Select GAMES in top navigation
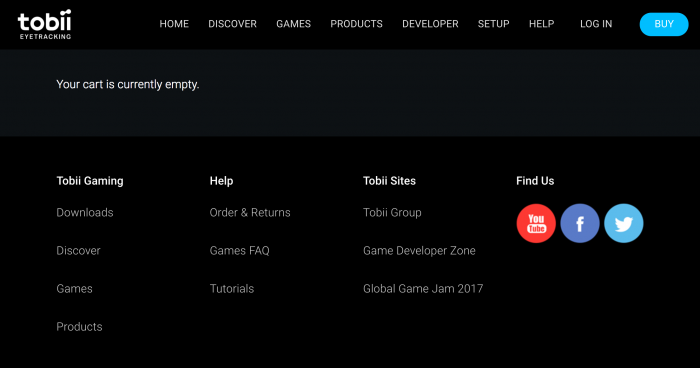The width and height of the screenshot is (700, 368). click(293, 24)
